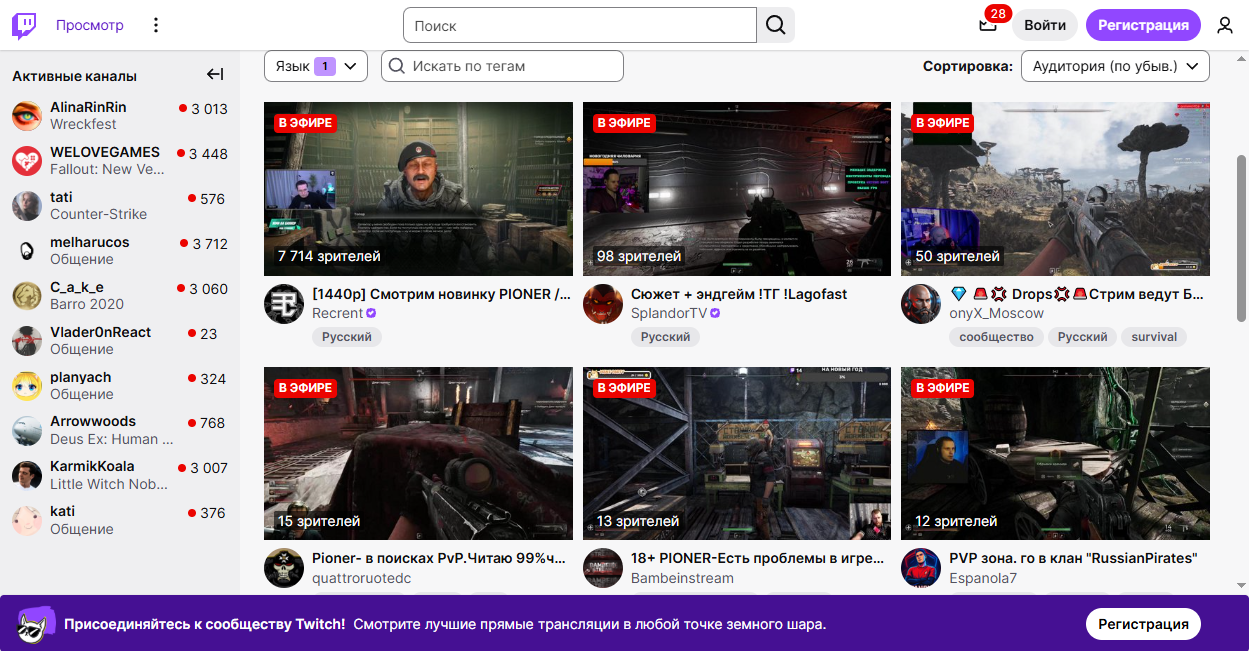Screen dimensions: 1249x651
Task: Open Arrowwoods channel avatar
Action: tap(27, 430)
